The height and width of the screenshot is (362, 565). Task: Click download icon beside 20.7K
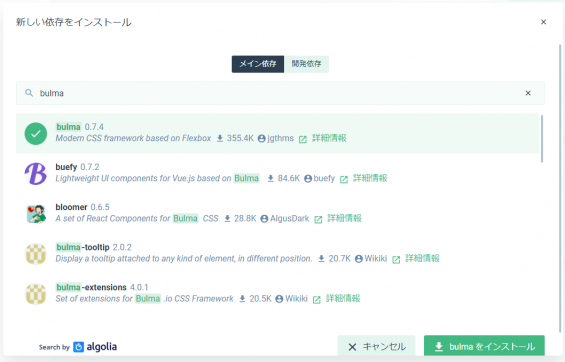321,258
